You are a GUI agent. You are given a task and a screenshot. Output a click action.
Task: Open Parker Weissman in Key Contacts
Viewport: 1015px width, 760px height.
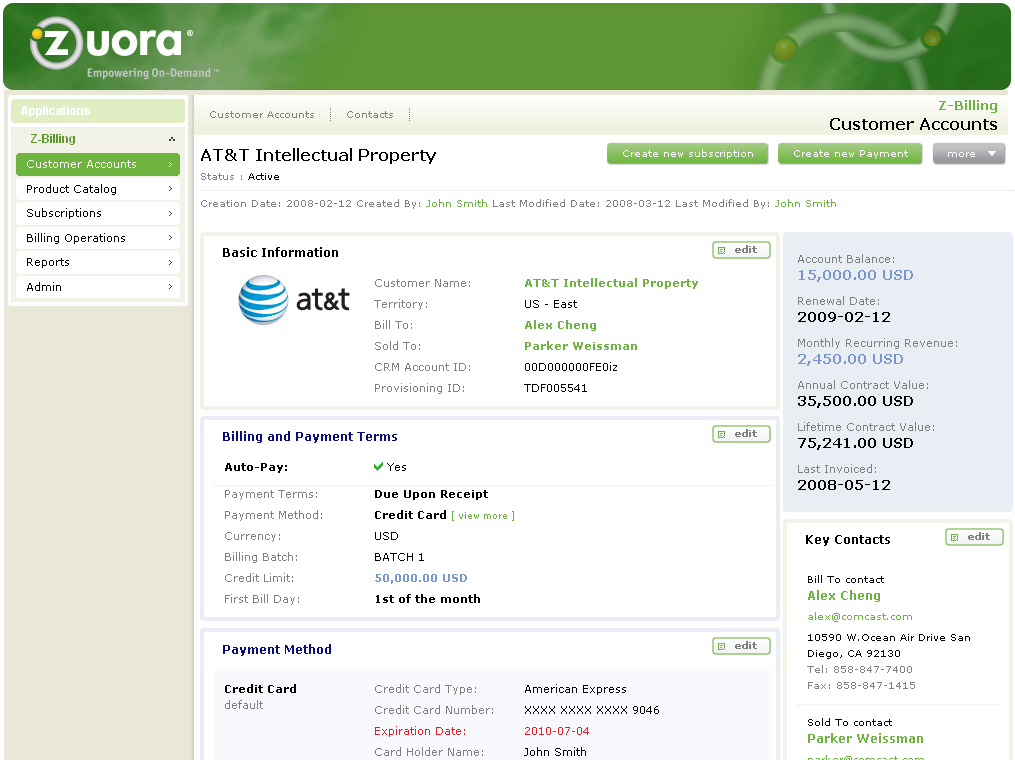865,739
